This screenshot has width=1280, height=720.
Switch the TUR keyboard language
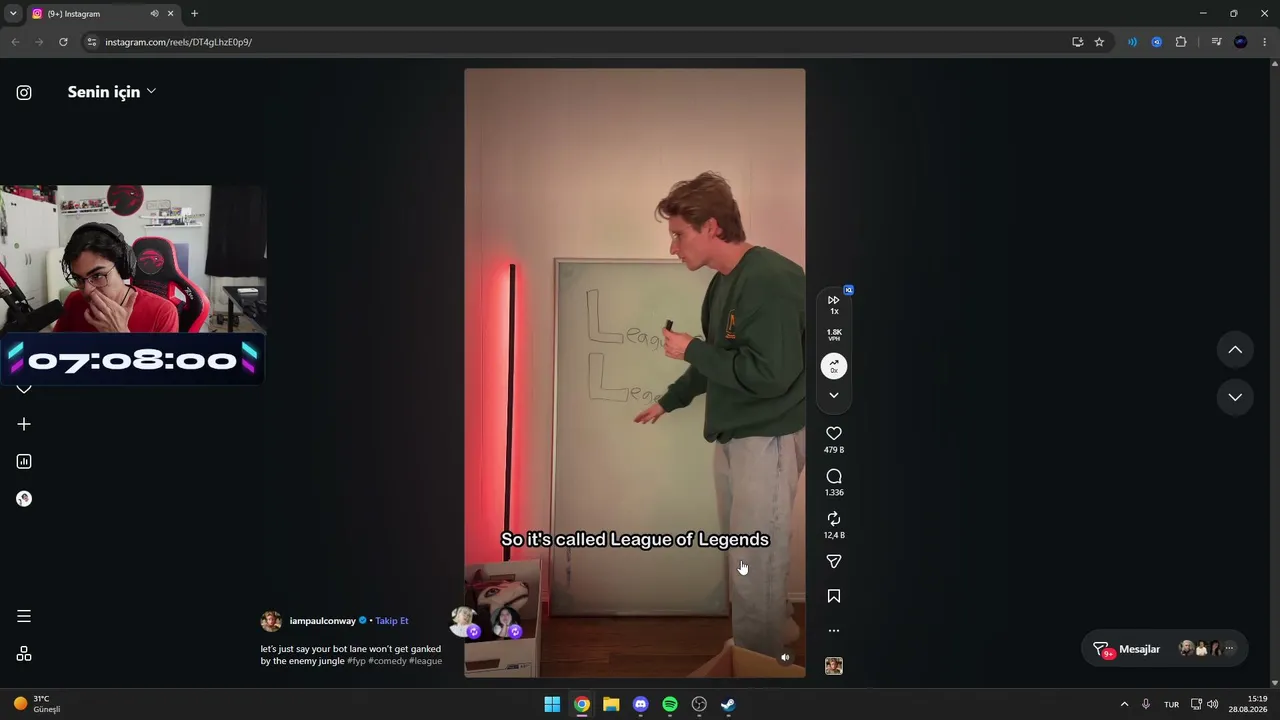coord(1171,704)
